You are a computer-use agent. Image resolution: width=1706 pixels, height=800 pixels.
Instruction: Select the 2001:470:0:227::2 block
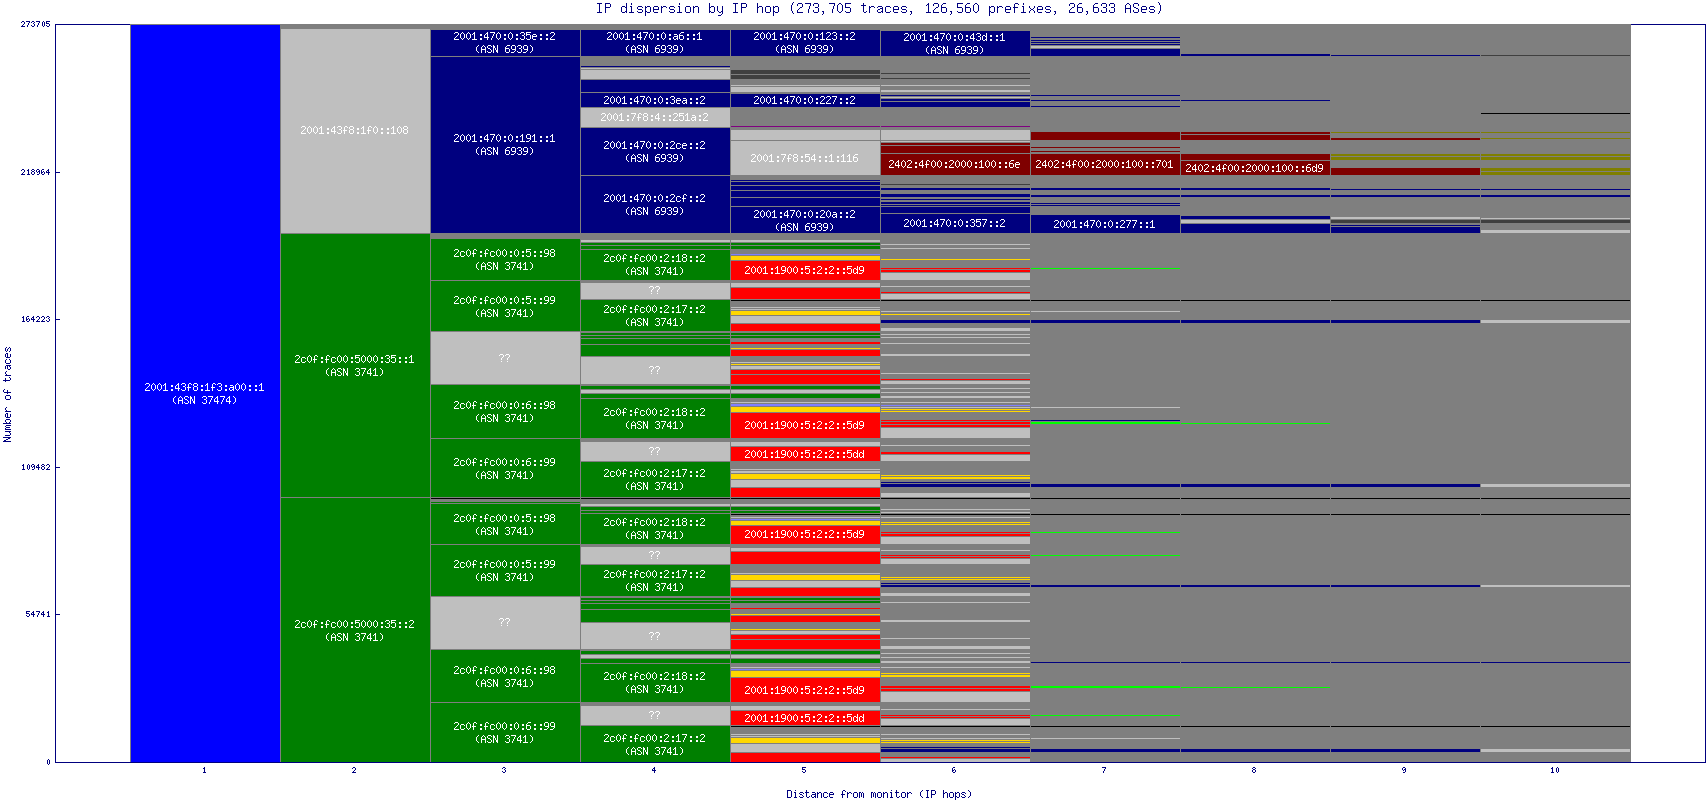click(805, 100)
